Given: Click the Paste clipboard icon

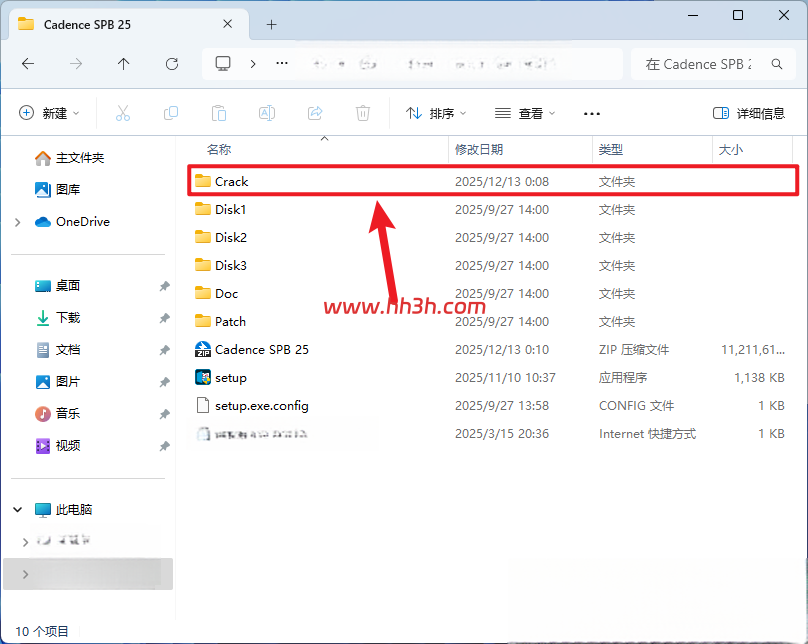Looking at the screenshot, I should [x=218, y=113].
